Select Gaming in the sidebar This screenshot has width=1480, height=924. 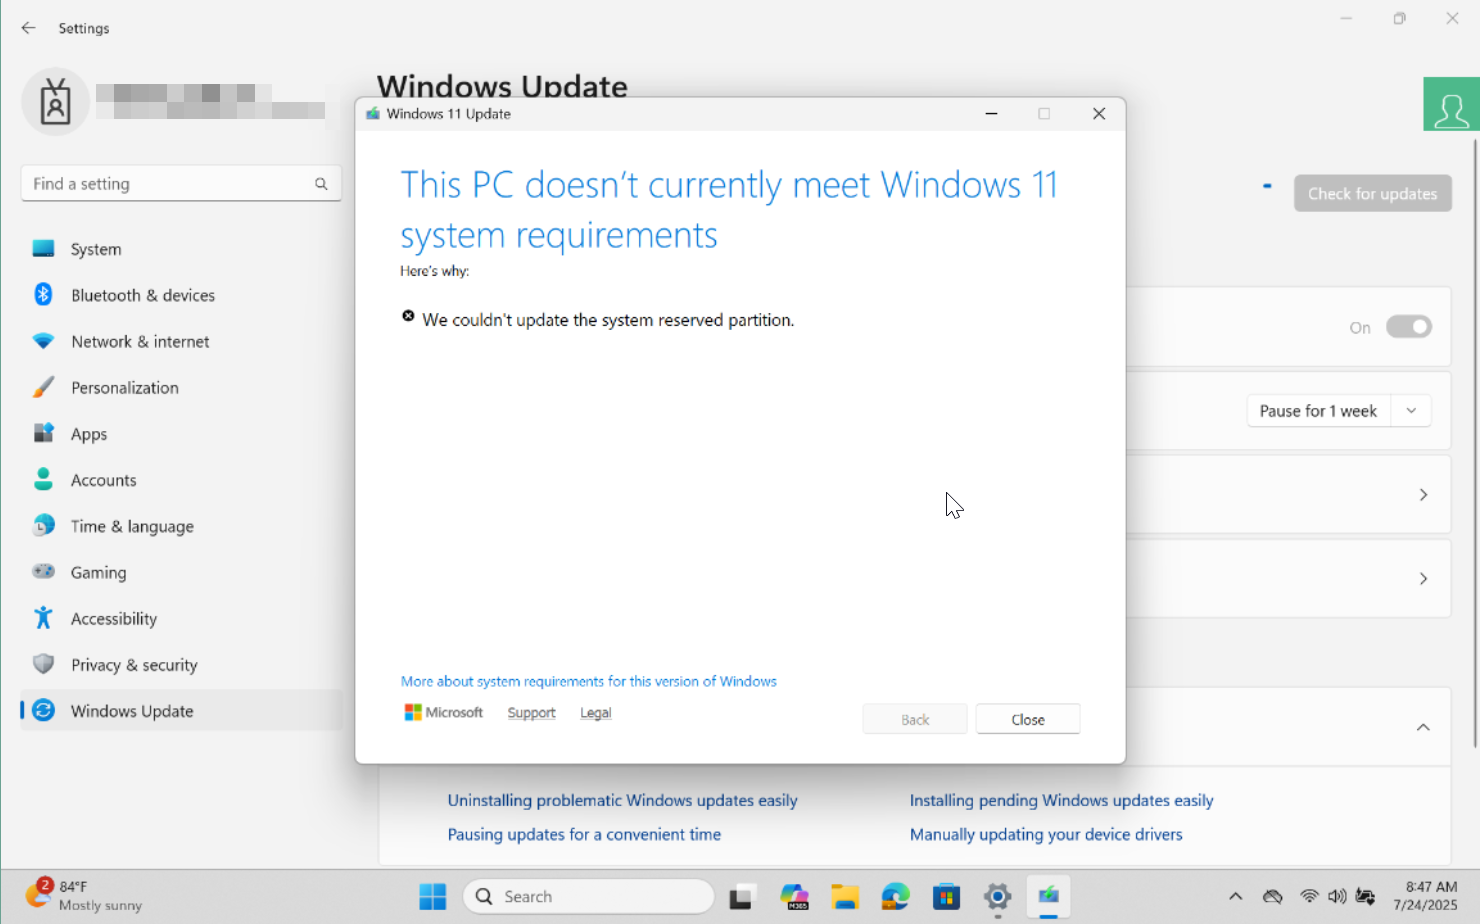click(x=181, y=572)
